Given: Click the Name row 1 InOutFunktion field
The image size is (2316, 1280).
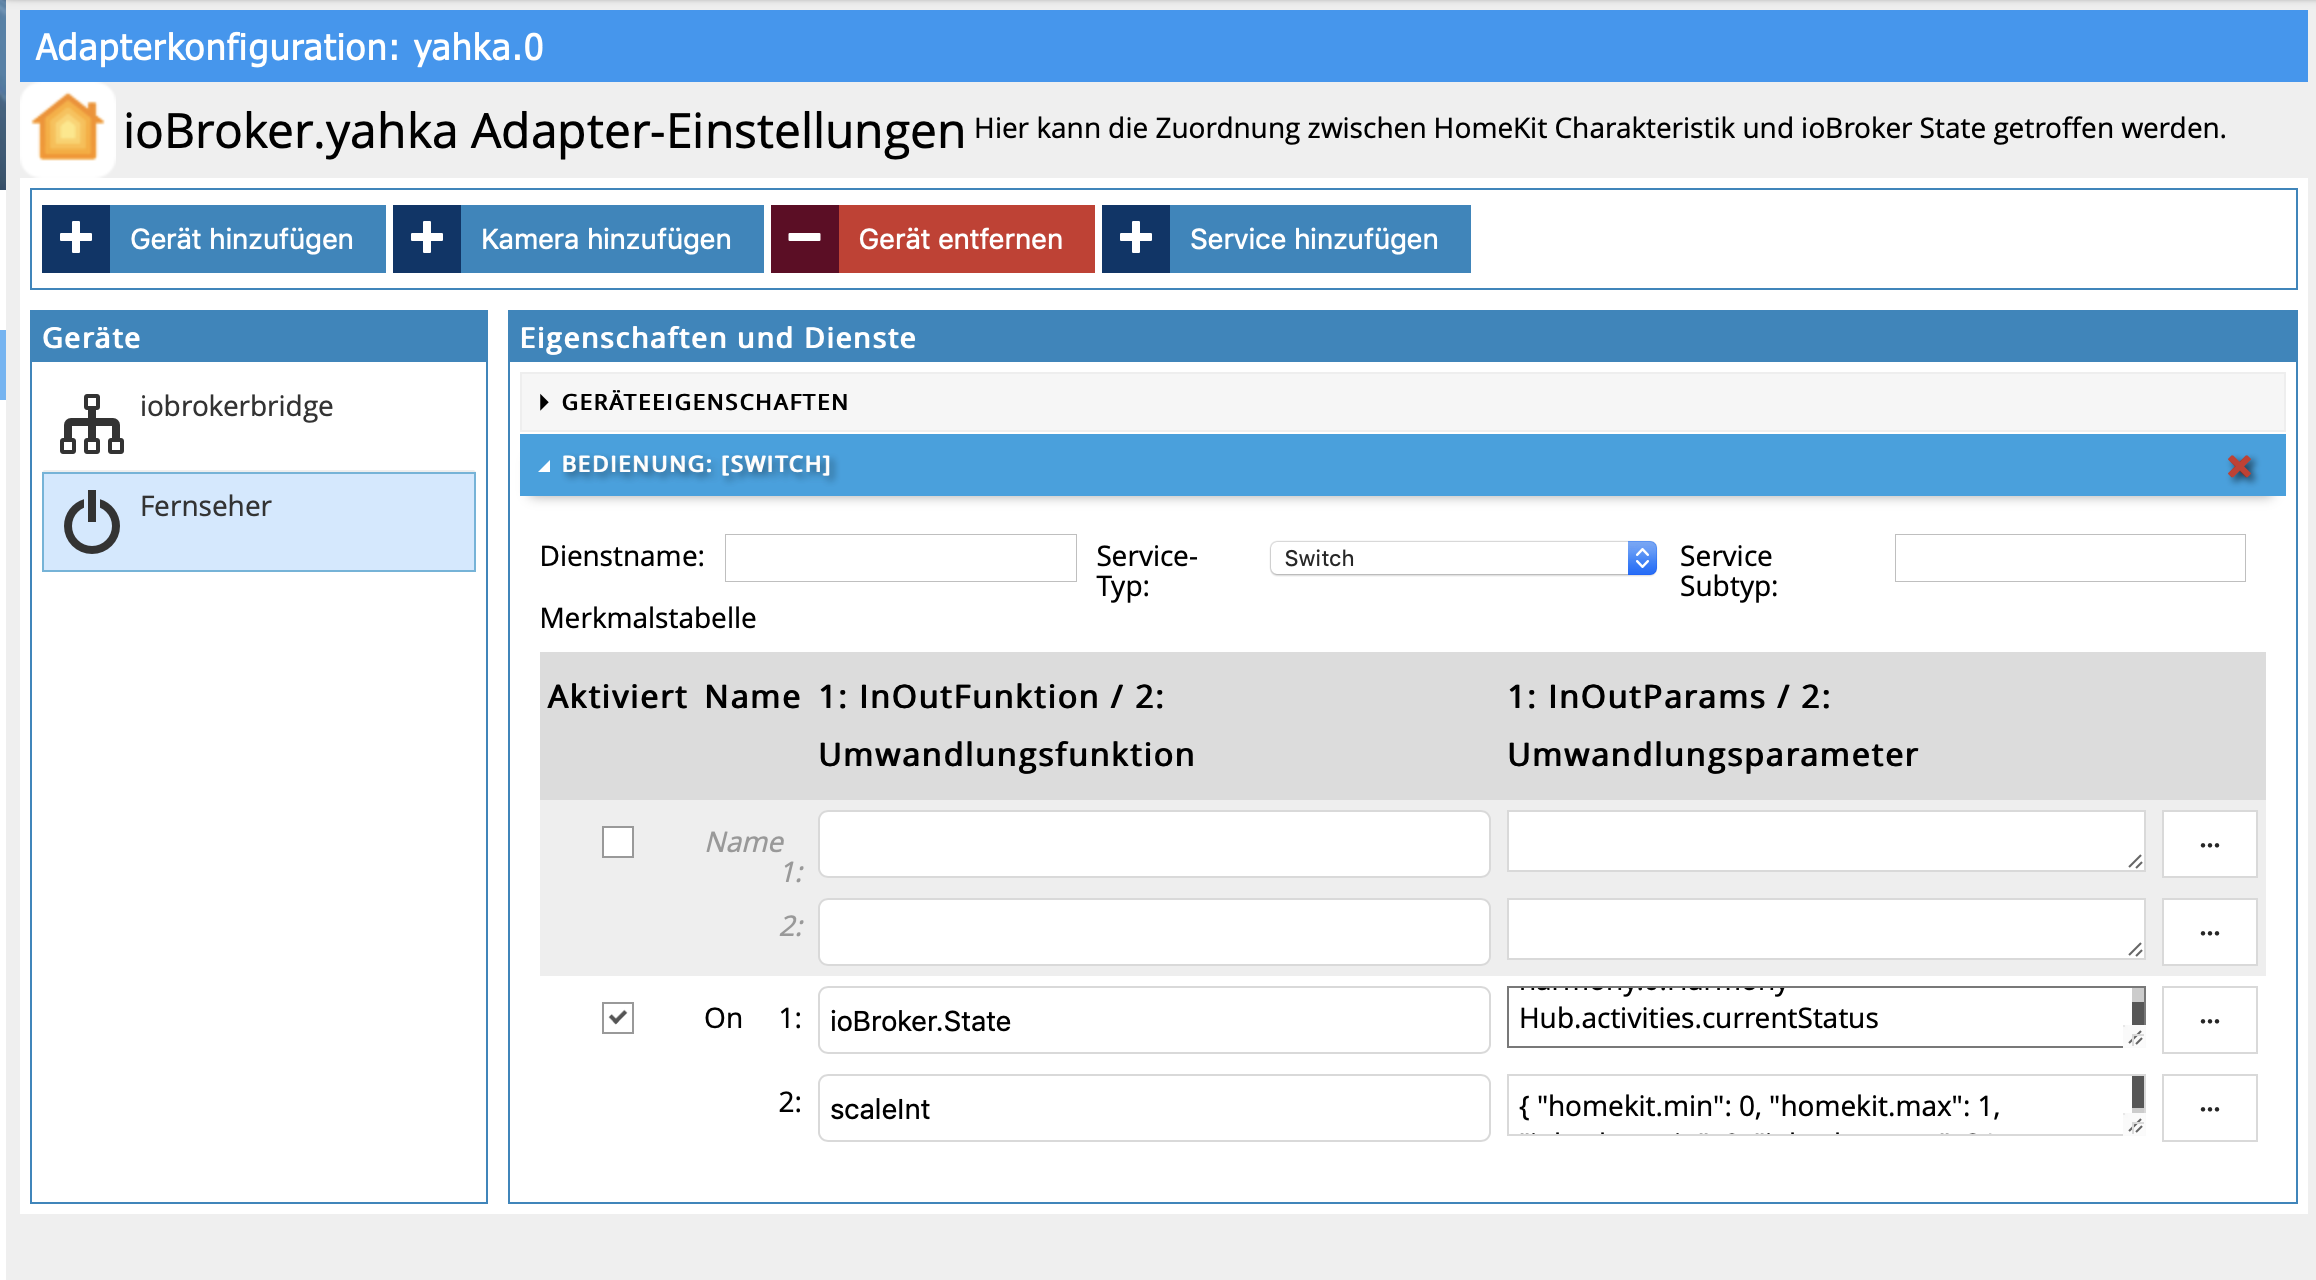Looking at the screenshot, I should tap(1154, 844).
